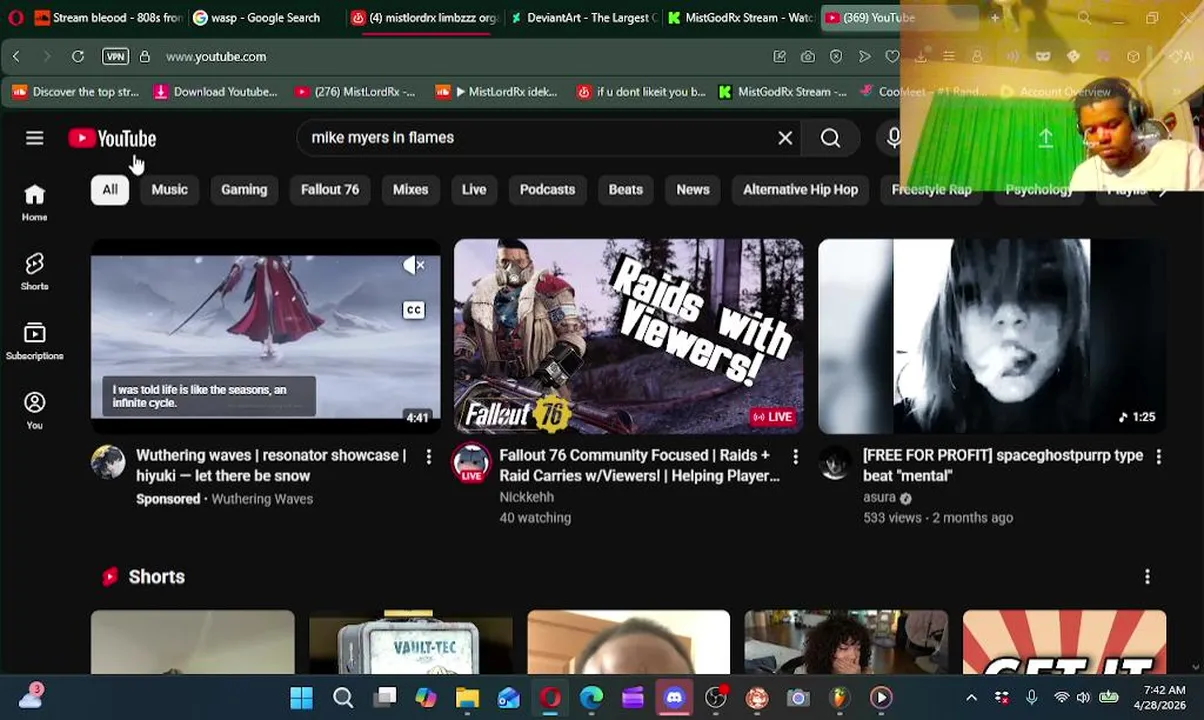Open the Opera menu logo button
The image size is (1204, 720).
15,18
